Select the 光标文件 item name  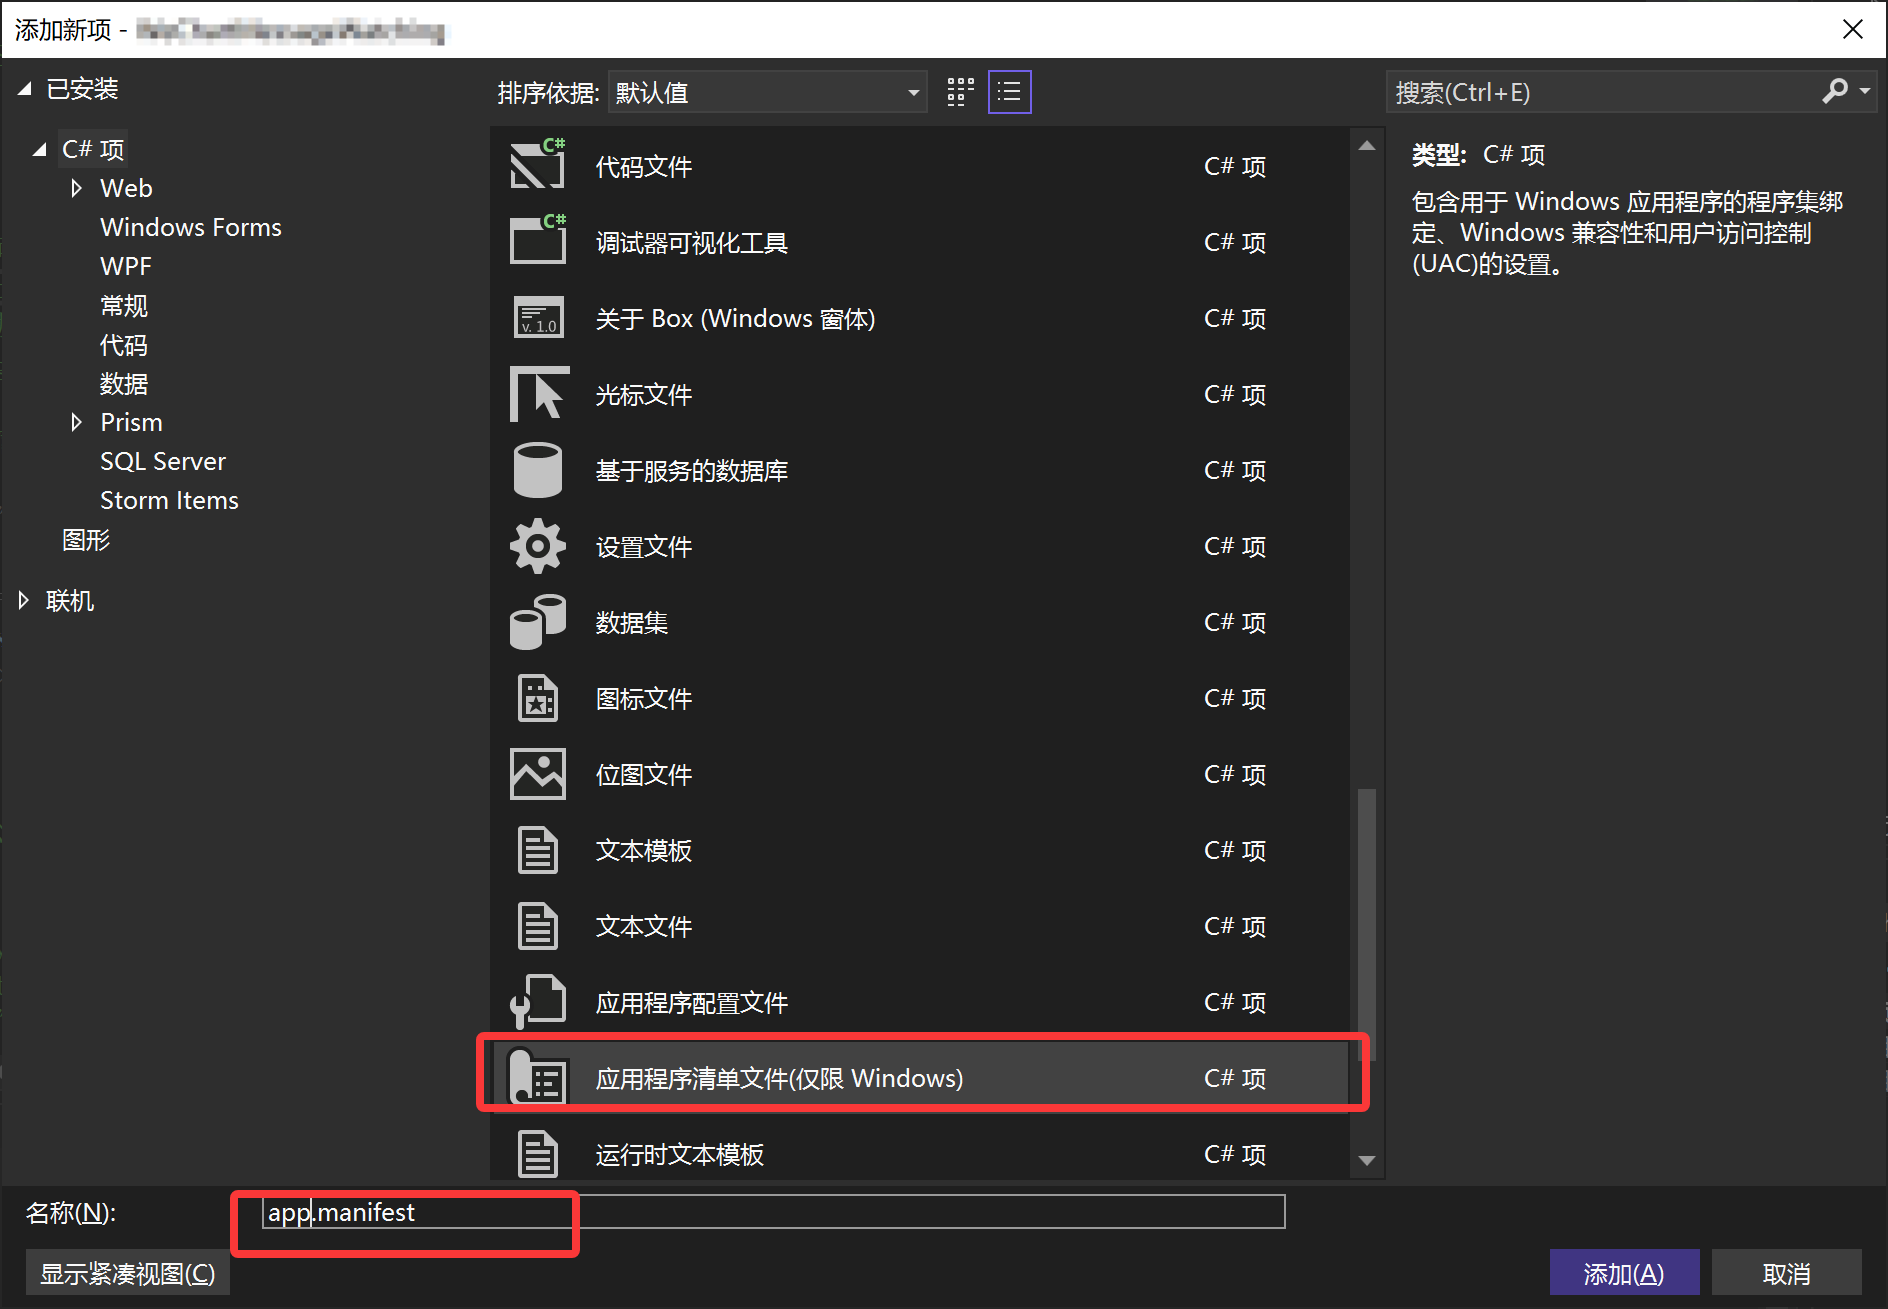(644, 394)
